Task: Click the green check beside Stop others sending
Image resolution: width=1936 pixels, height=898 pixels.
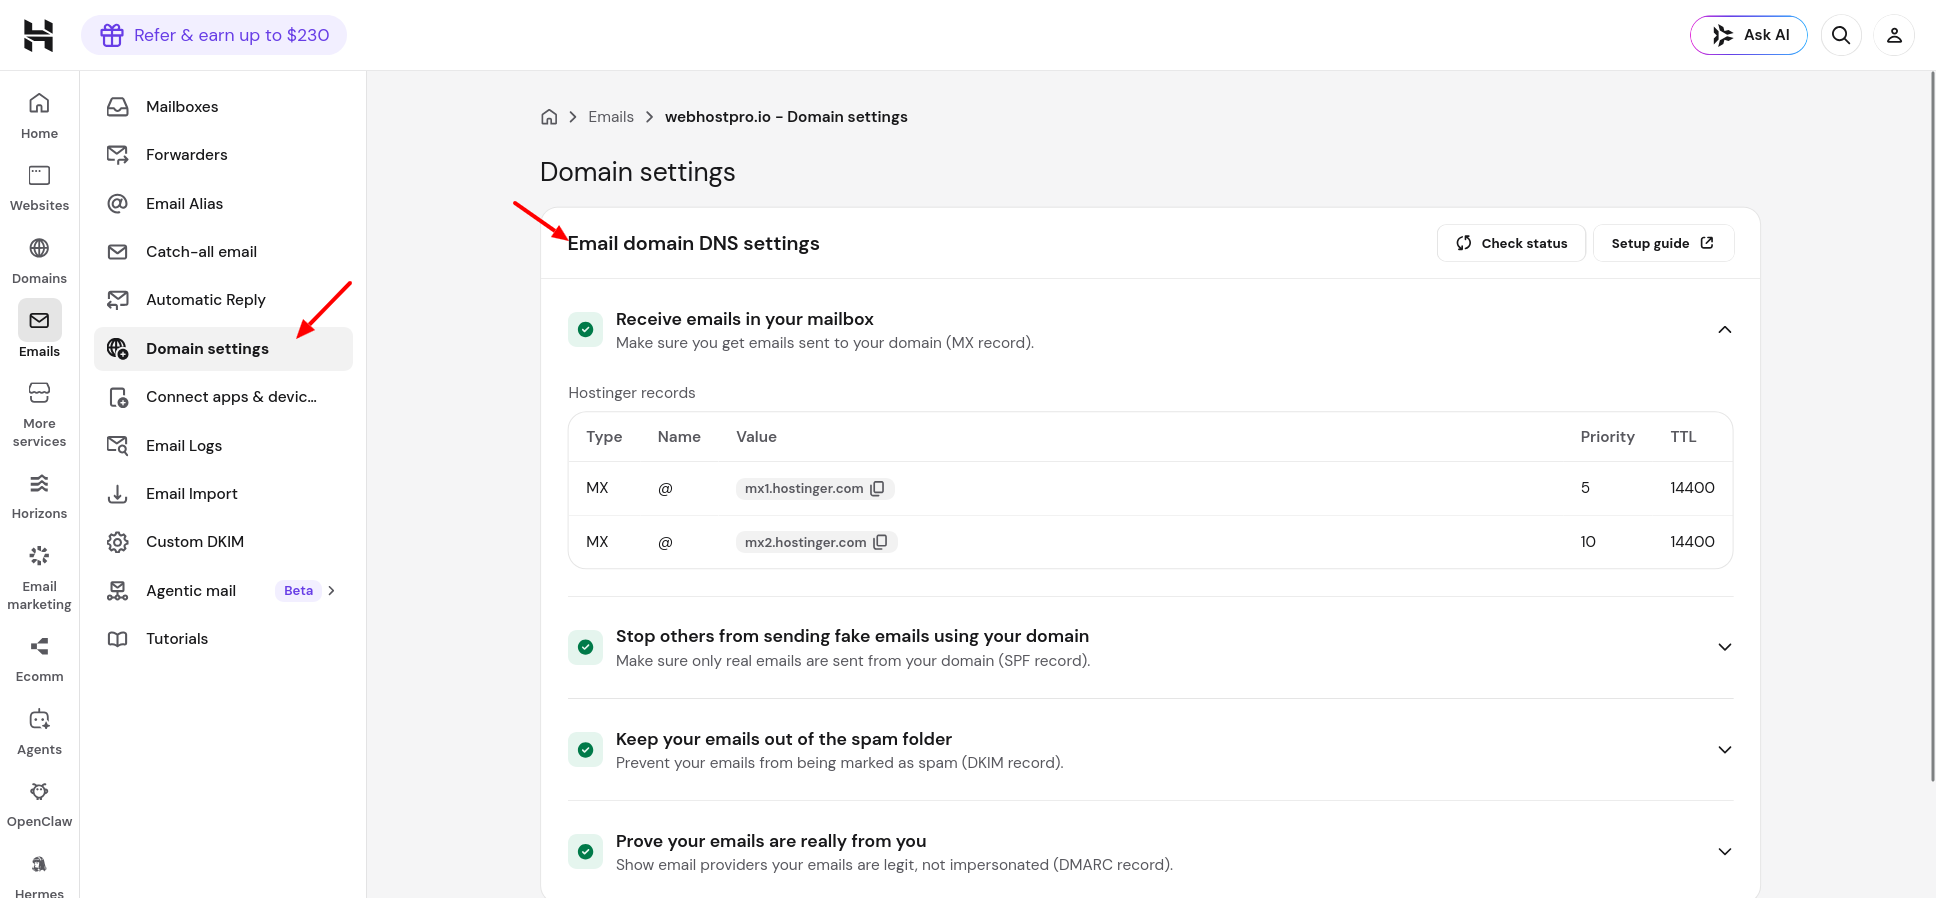Action: [x=586, y=647]
